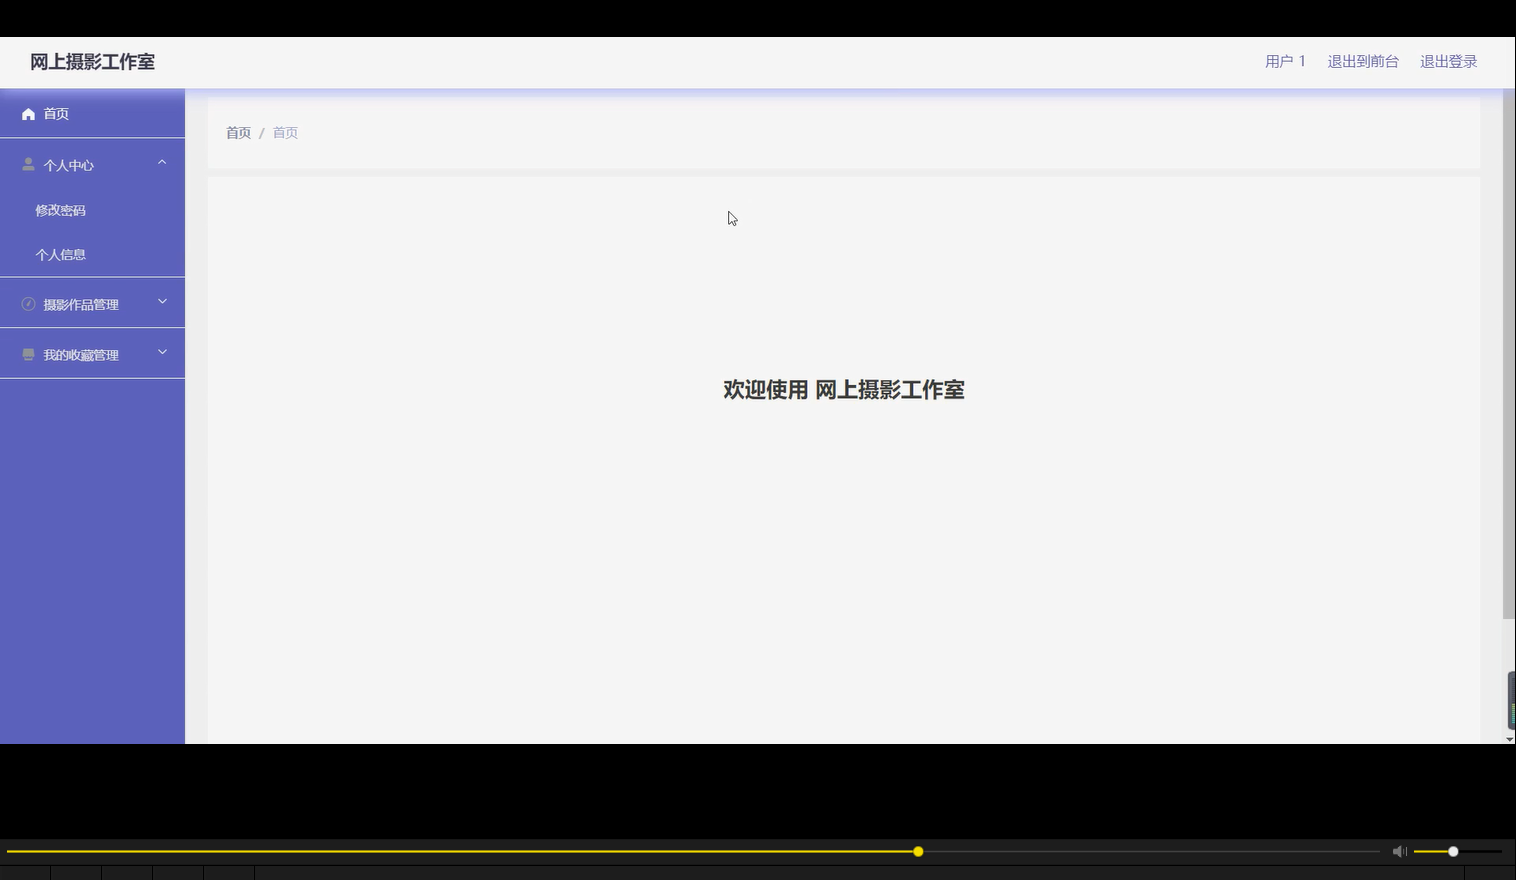1516x880 pixels.
Task: Click the monitor icon beside 我的收藏管理
Action: (28, 353)
